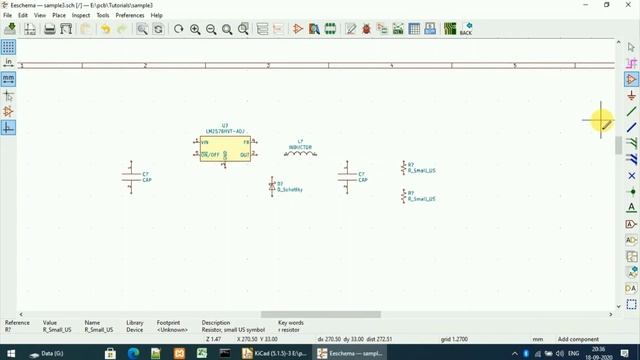Open the File menu

[x=7, y=15]
